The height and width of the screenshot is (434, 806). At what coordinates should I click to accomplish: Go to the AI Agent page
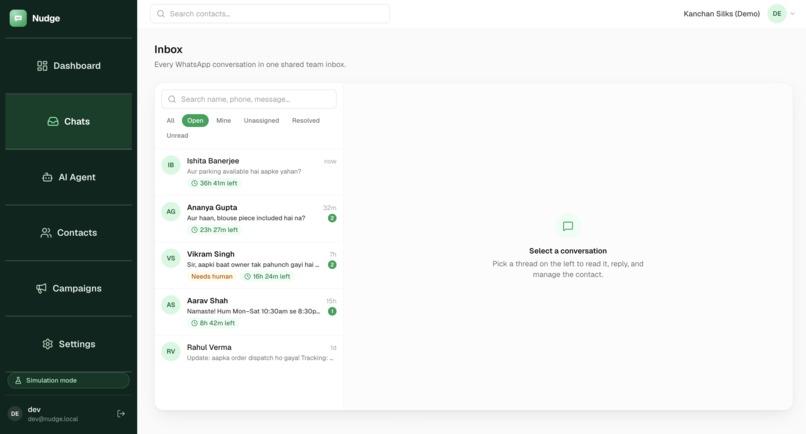68,177
